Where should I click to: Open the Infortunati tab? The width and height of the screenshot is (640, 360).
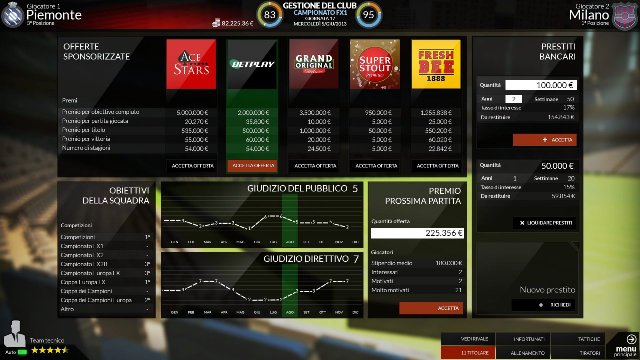tap(523, 339)
